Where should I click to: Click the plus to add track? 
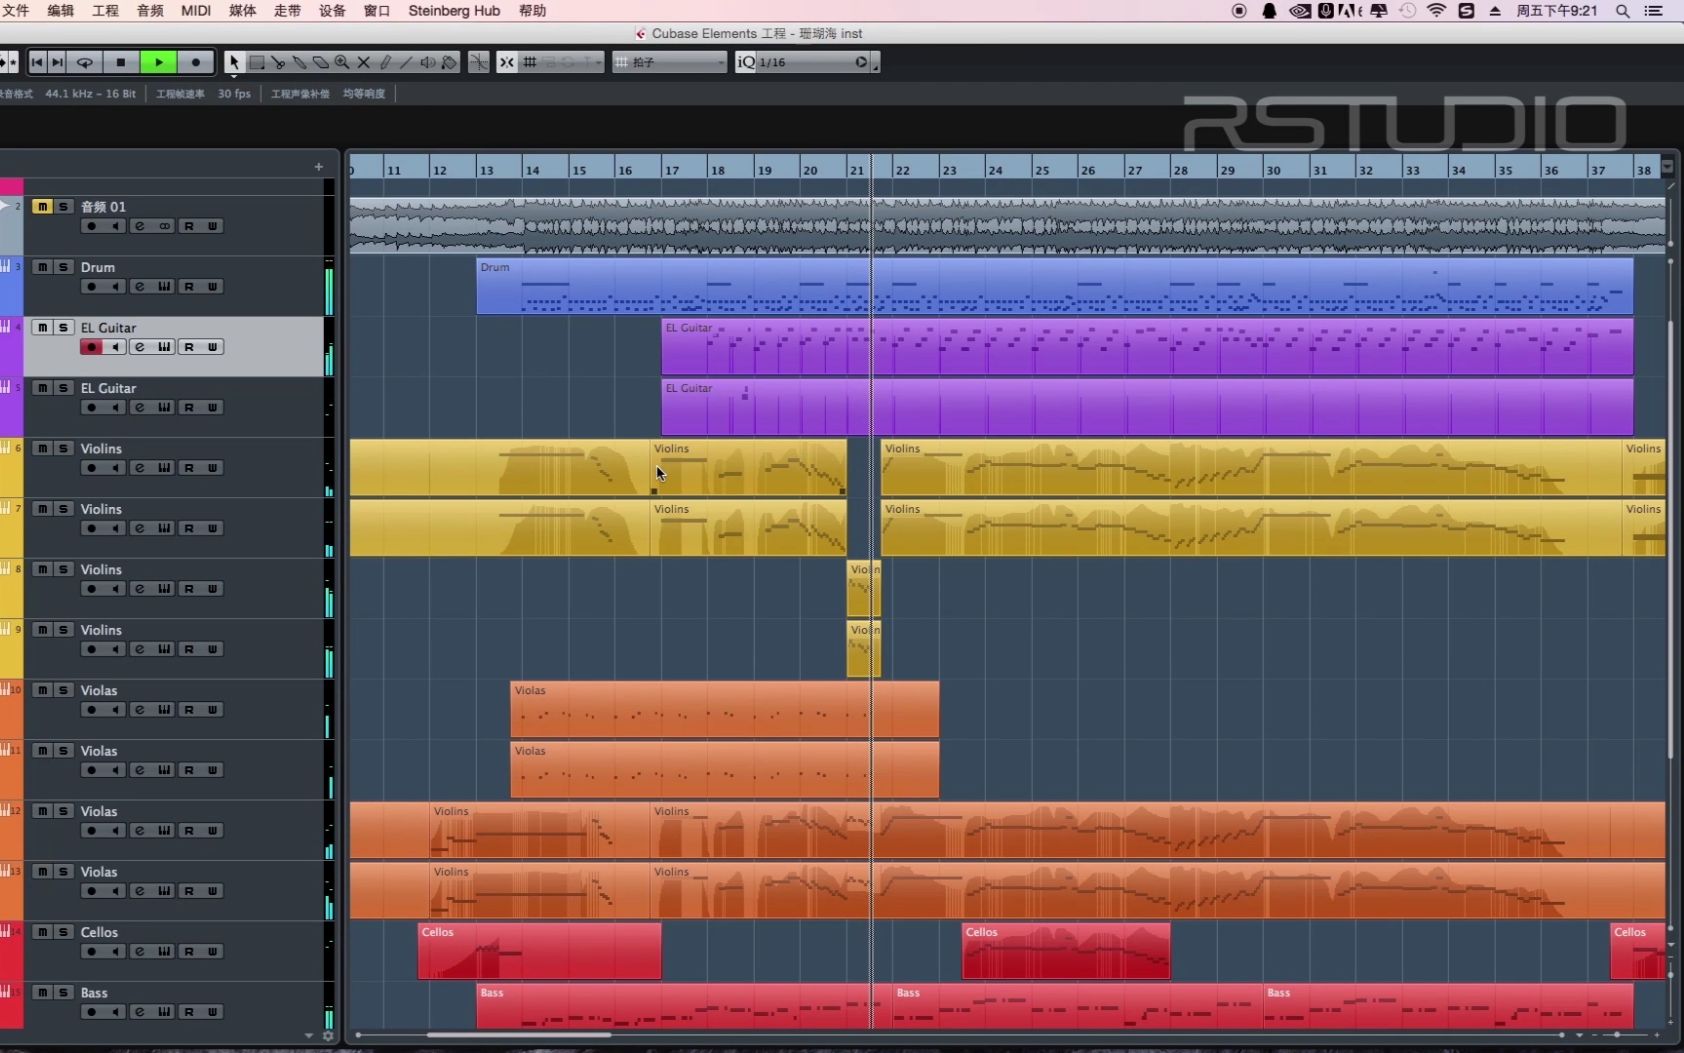[x=319, y=167]
